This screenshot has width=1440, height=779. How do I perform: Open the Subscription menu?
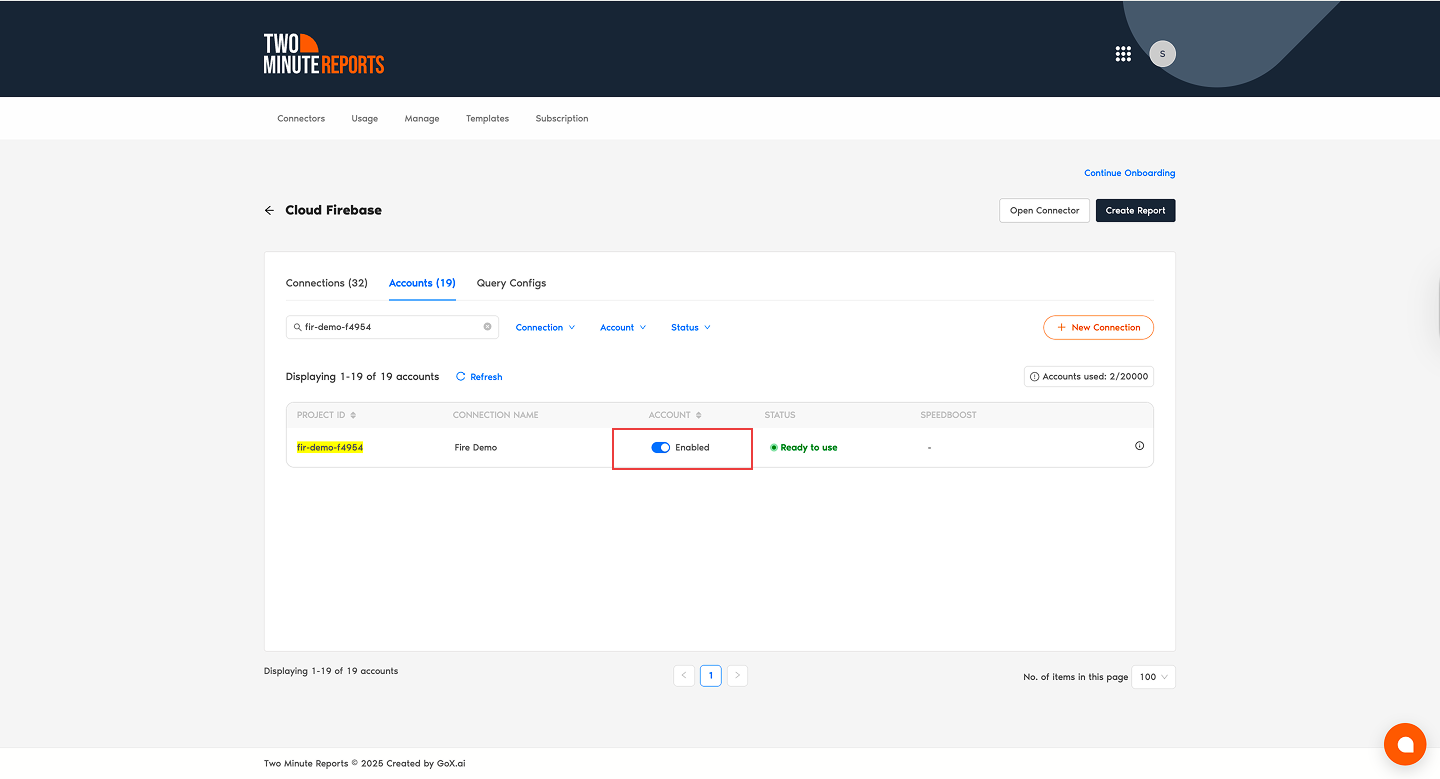562,118
